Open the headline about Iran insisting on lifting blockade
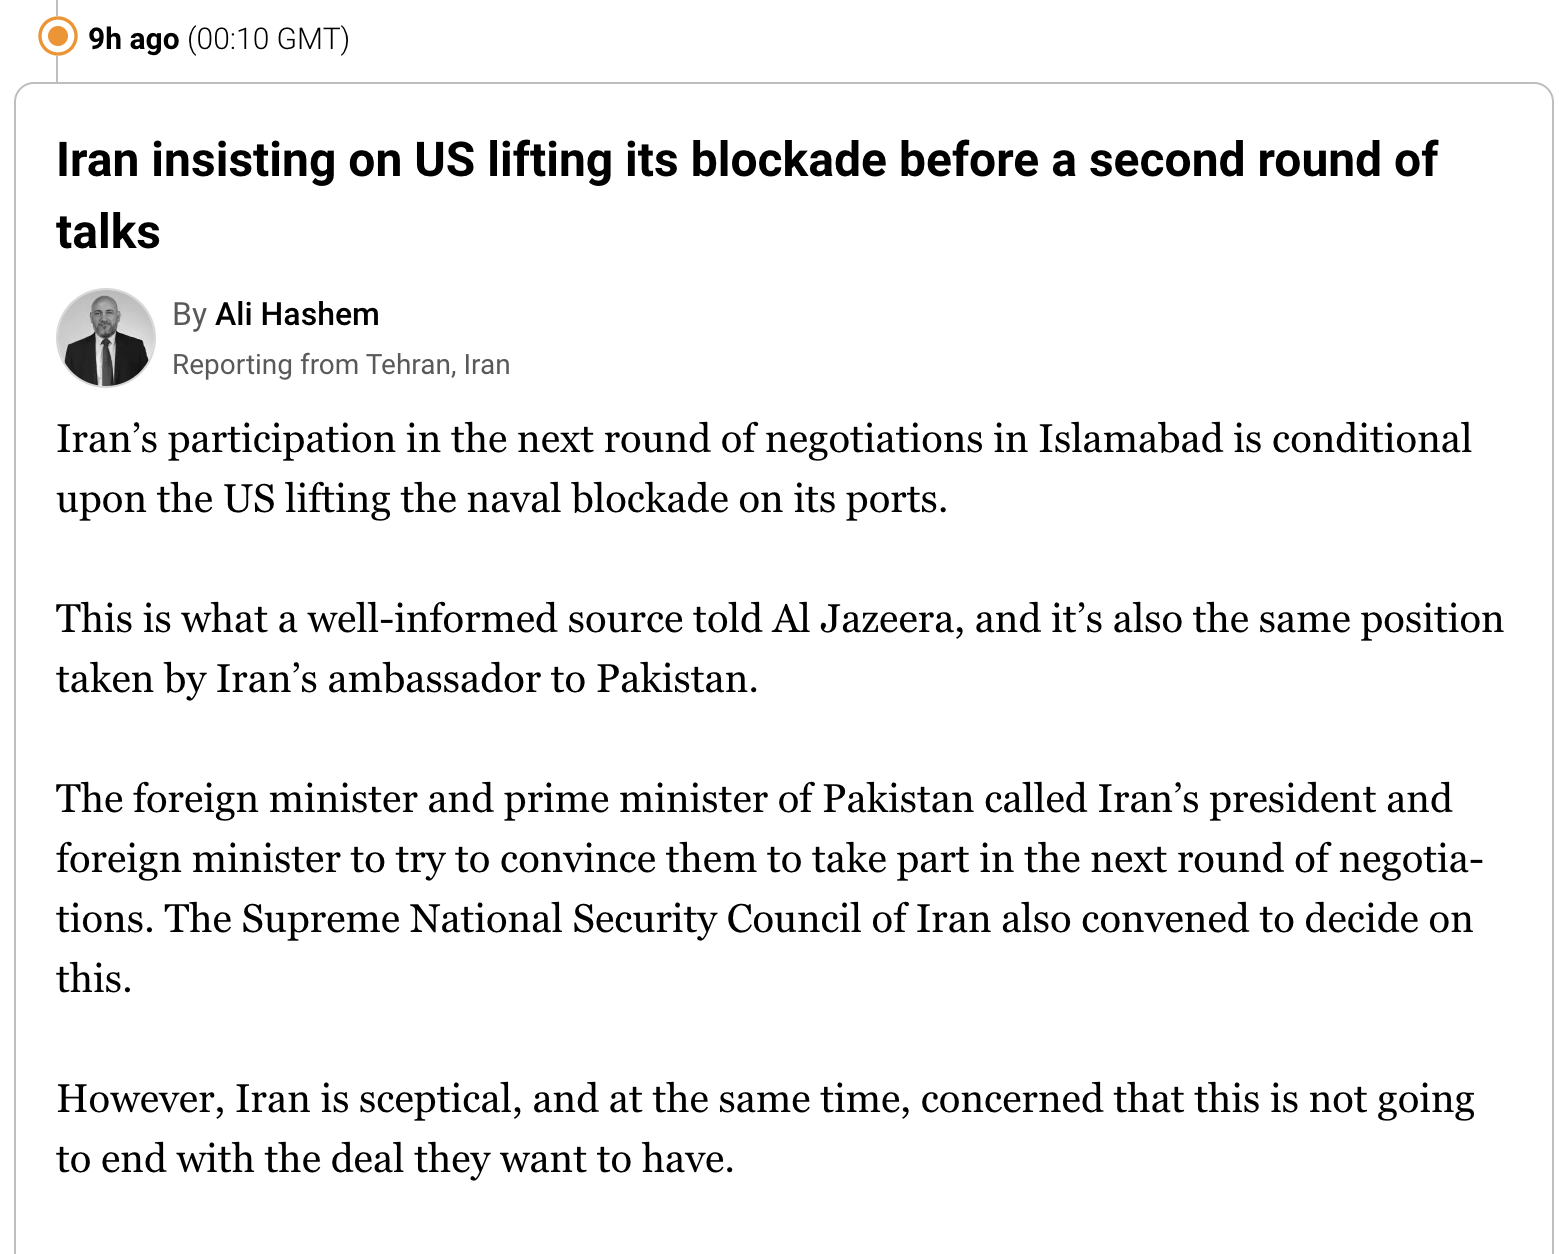Viewport: 1560px width, 1254px height. 746,195
